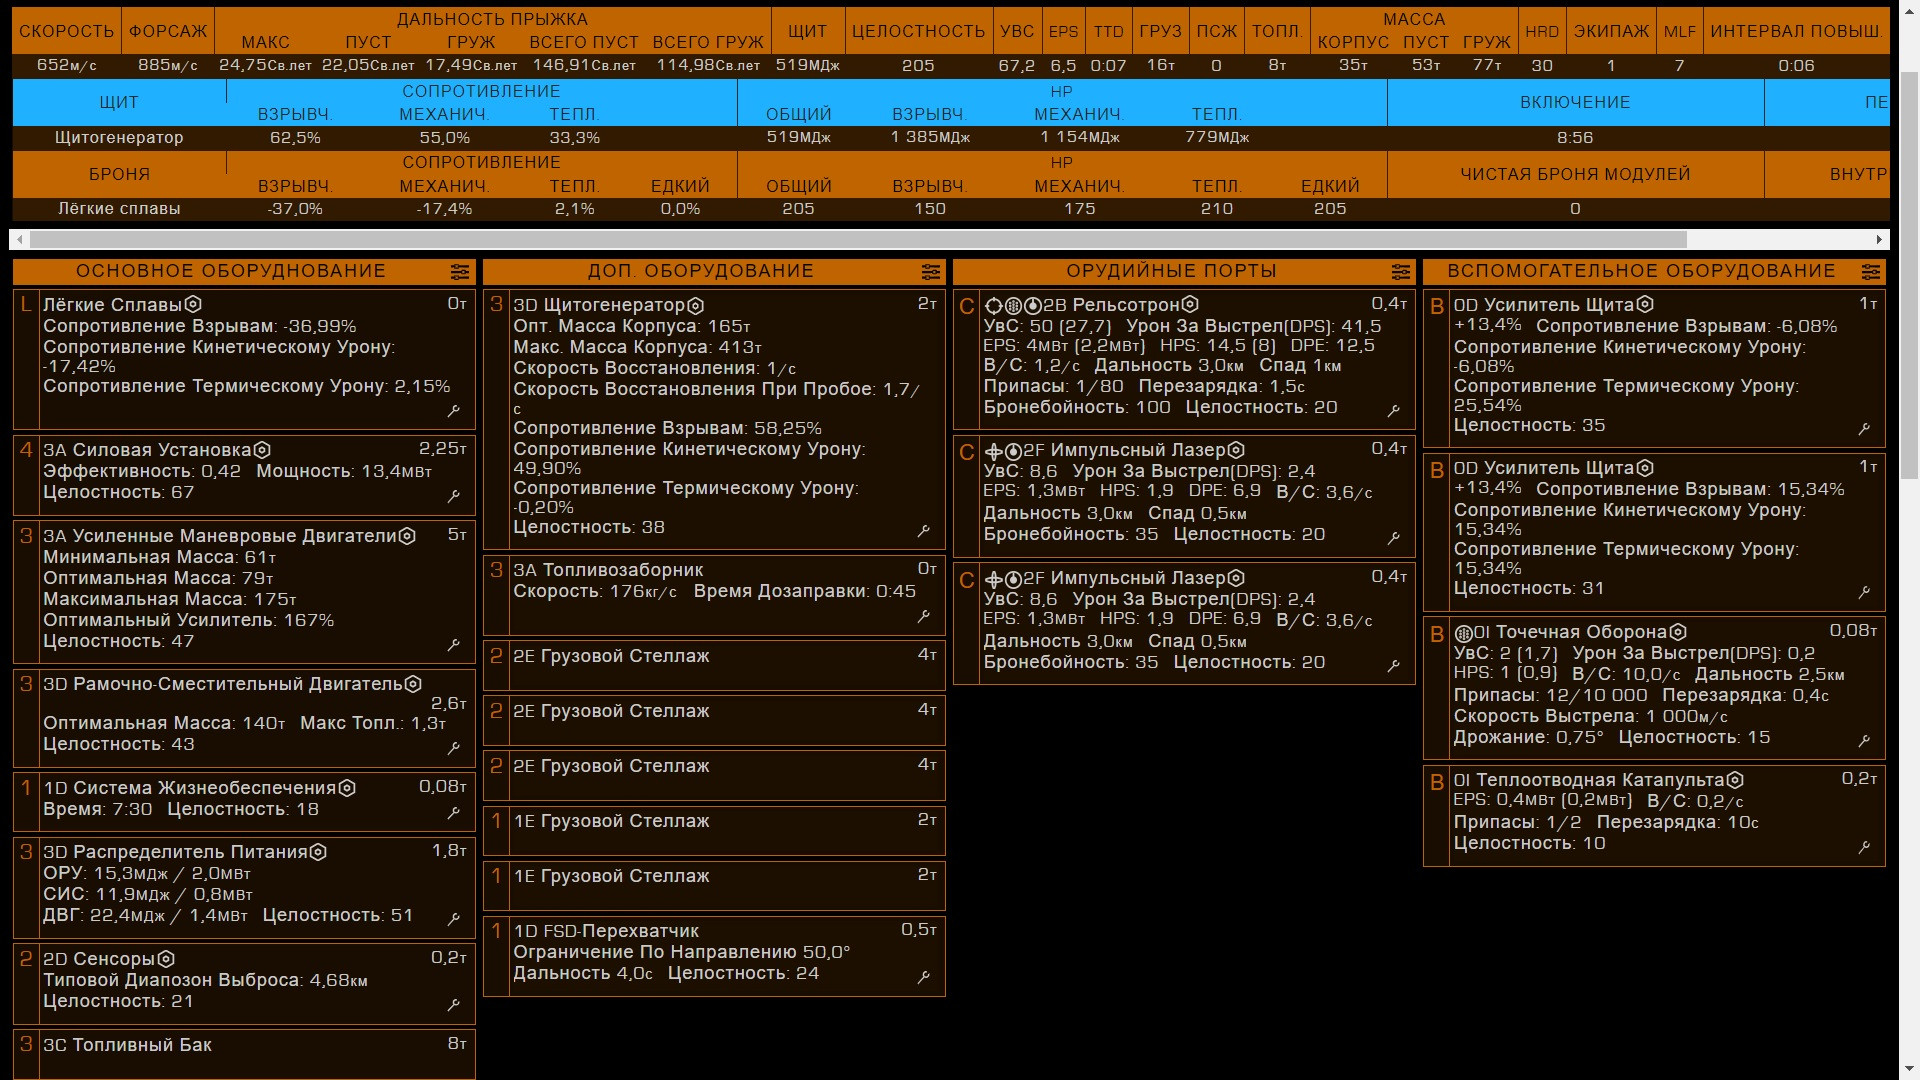Select the ЩИТ stats header cell

(119, 102)
